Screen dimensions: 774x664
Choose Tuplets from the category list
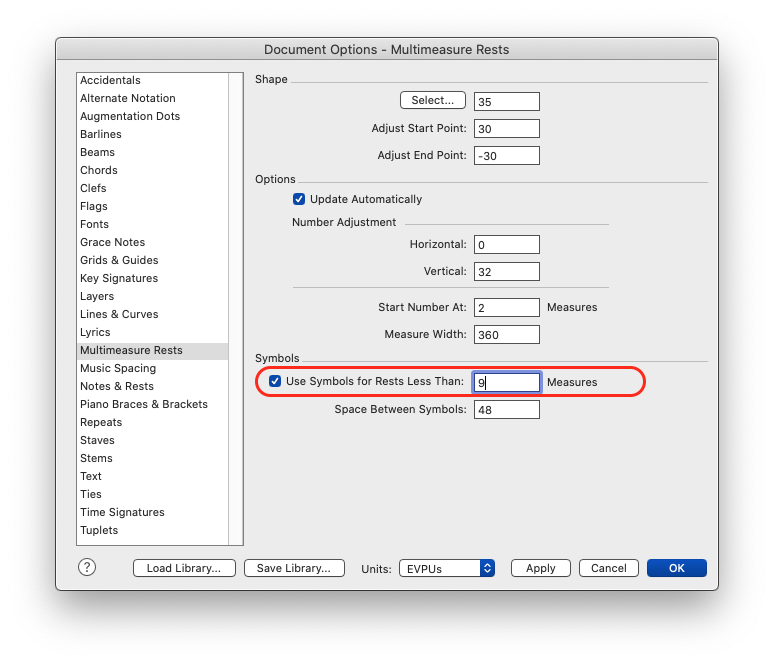click(99, 530)
